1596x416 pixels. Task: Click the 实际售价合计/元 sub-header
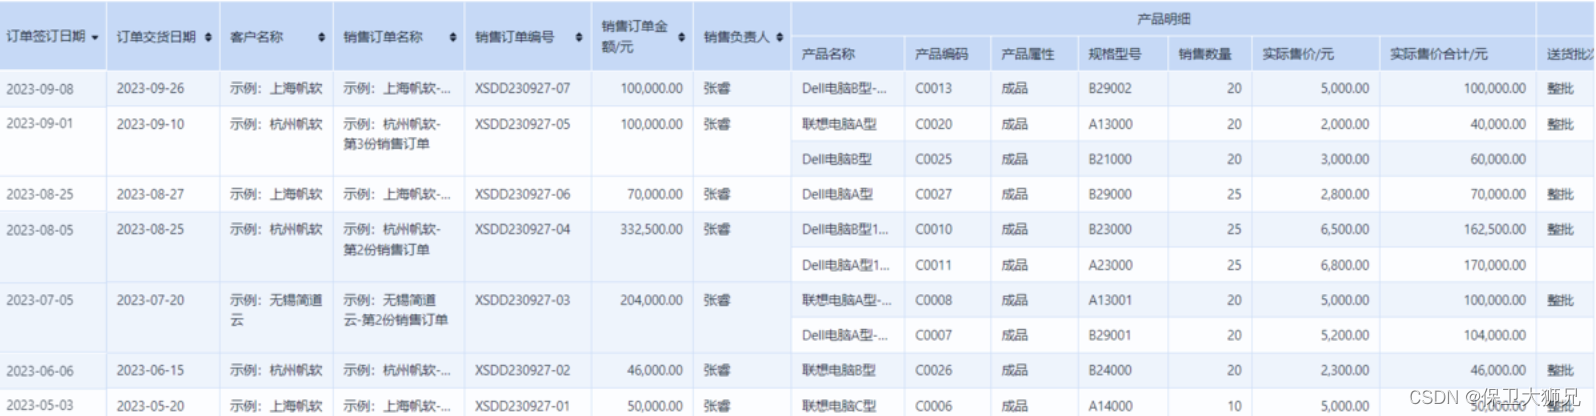[x=1439, y=54]
